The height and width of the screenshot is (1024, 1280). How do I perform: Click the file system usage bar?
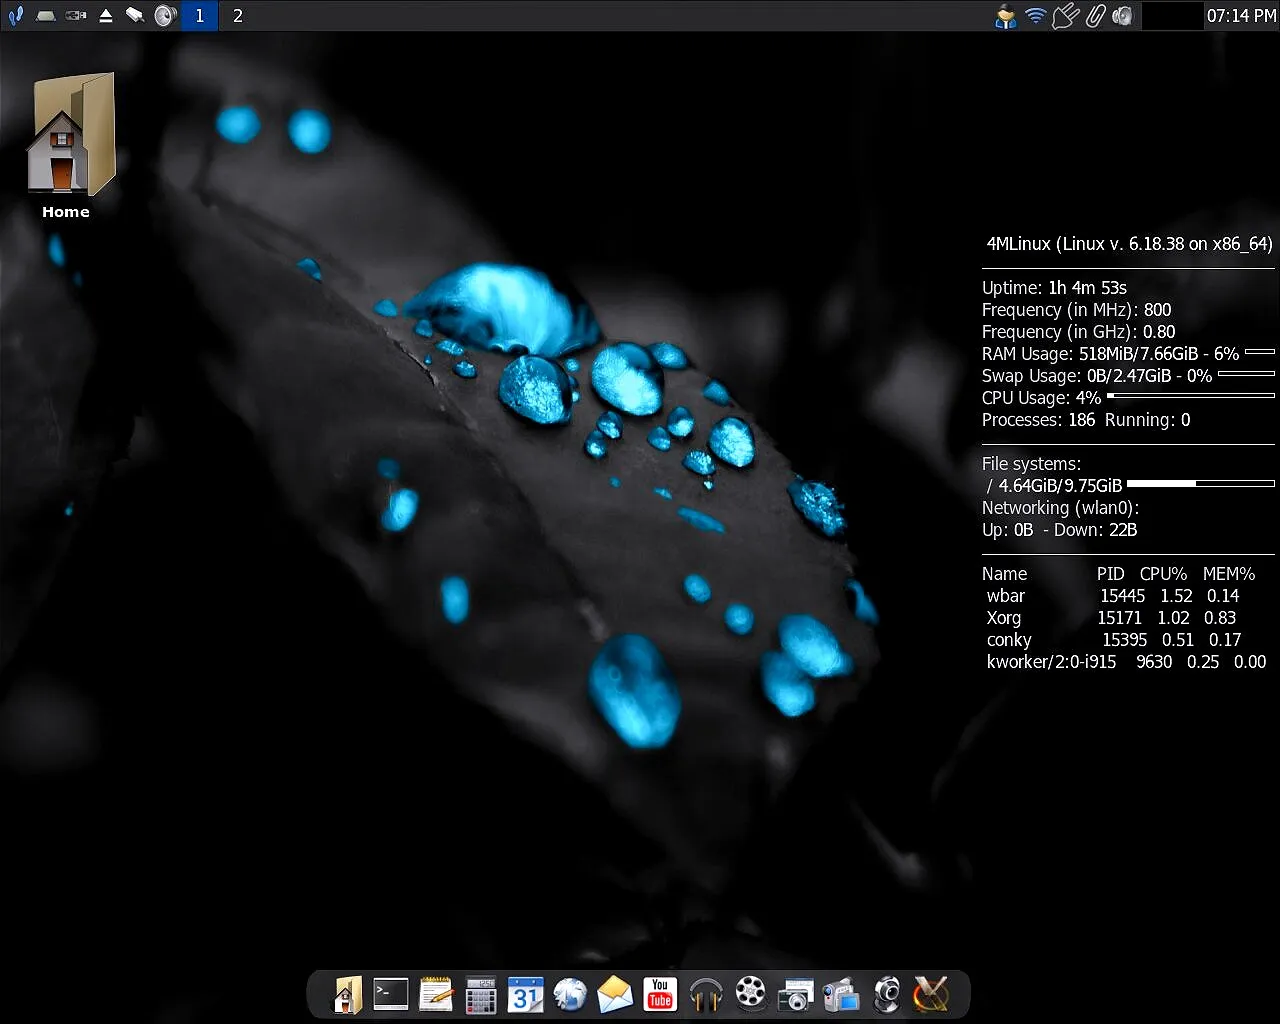point(1200,484)
